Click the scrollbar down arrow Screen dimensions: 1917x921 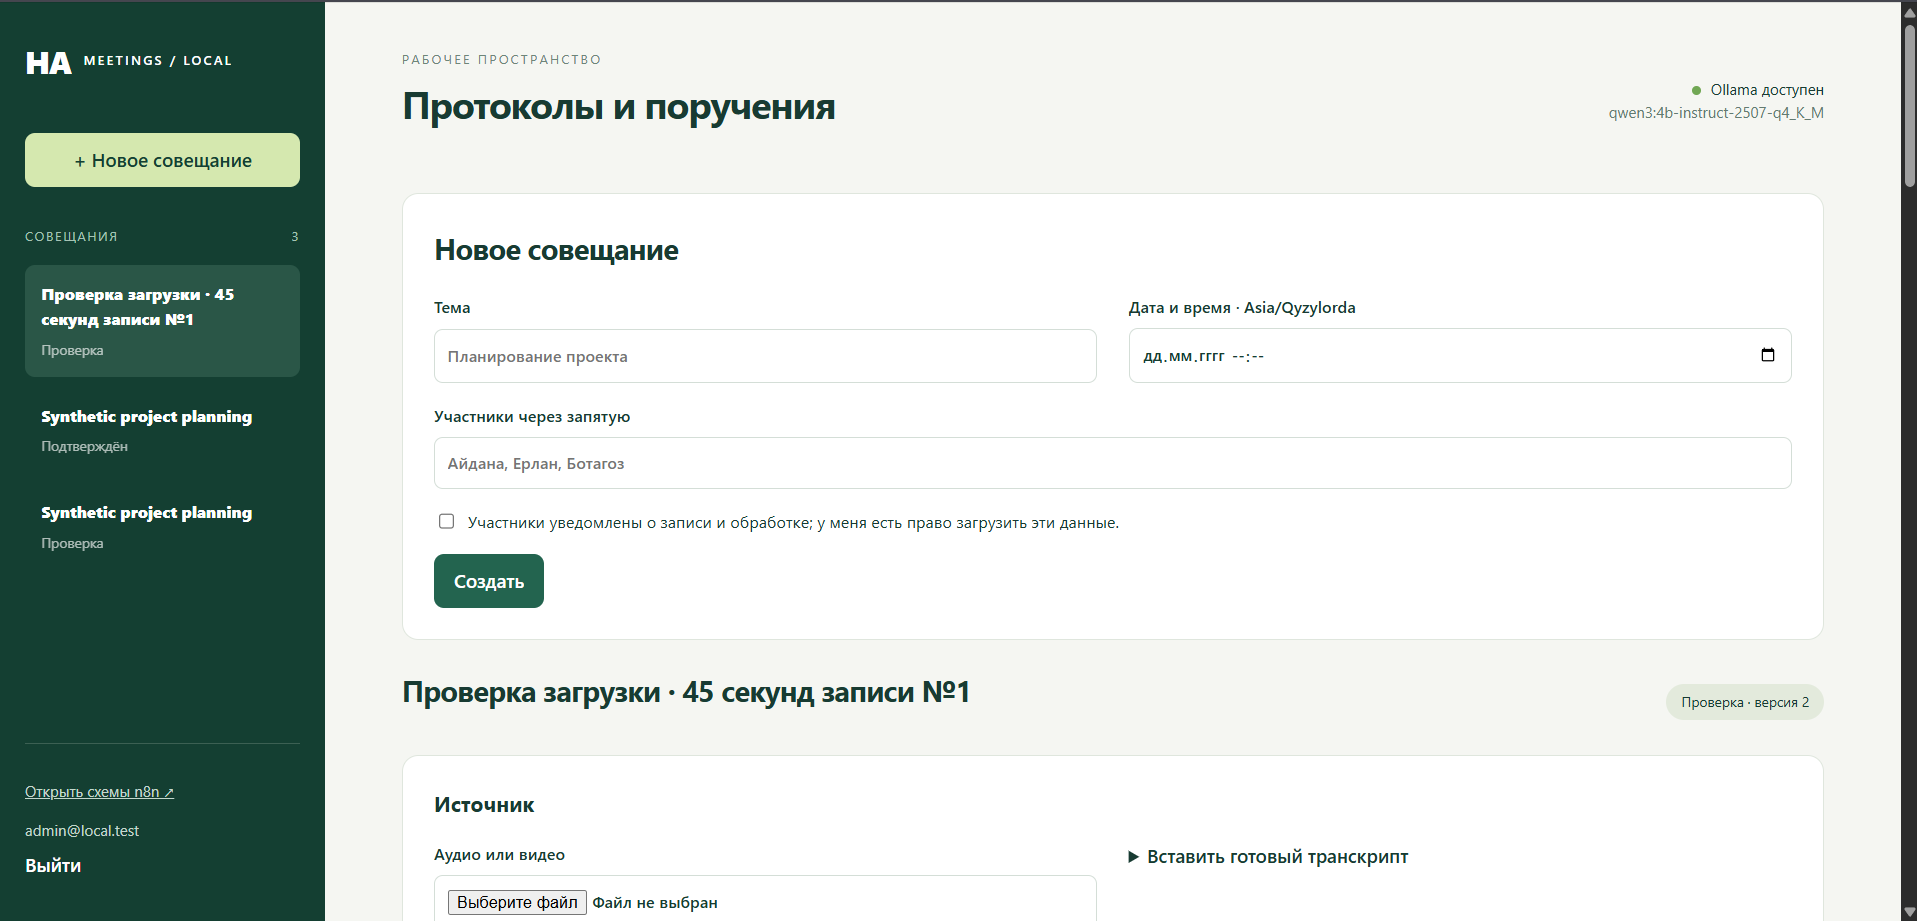[1909, 912]
